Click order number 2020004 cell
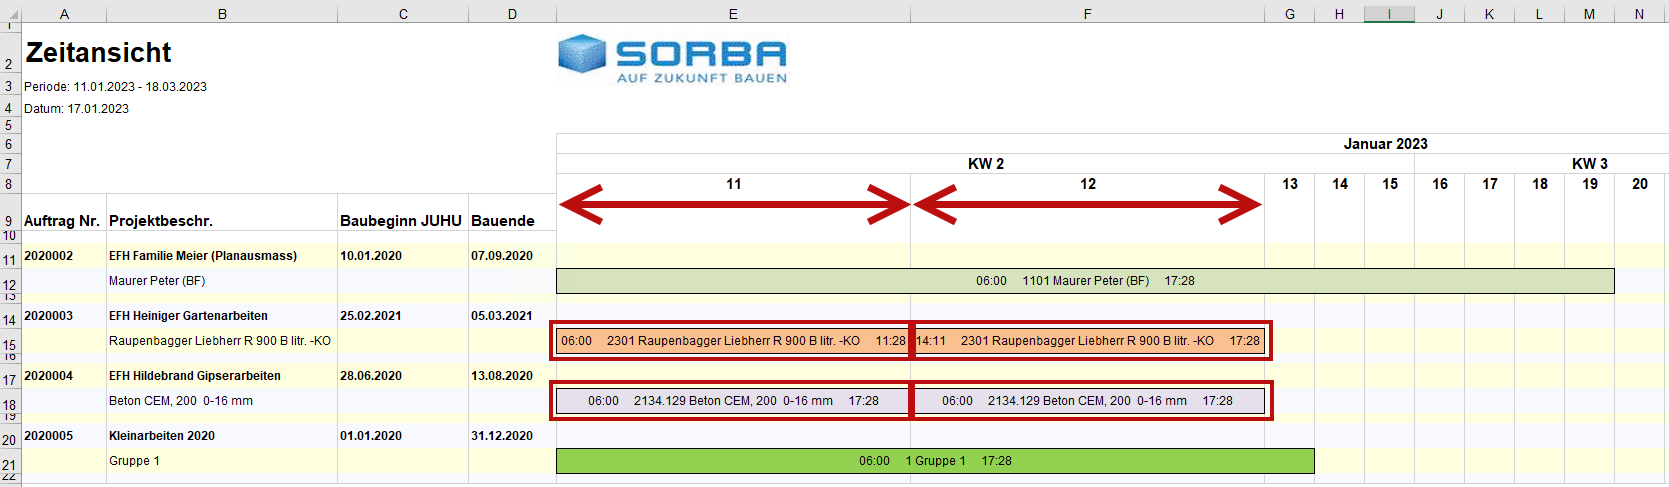1669x487 pixels. (x=49, y=376)
